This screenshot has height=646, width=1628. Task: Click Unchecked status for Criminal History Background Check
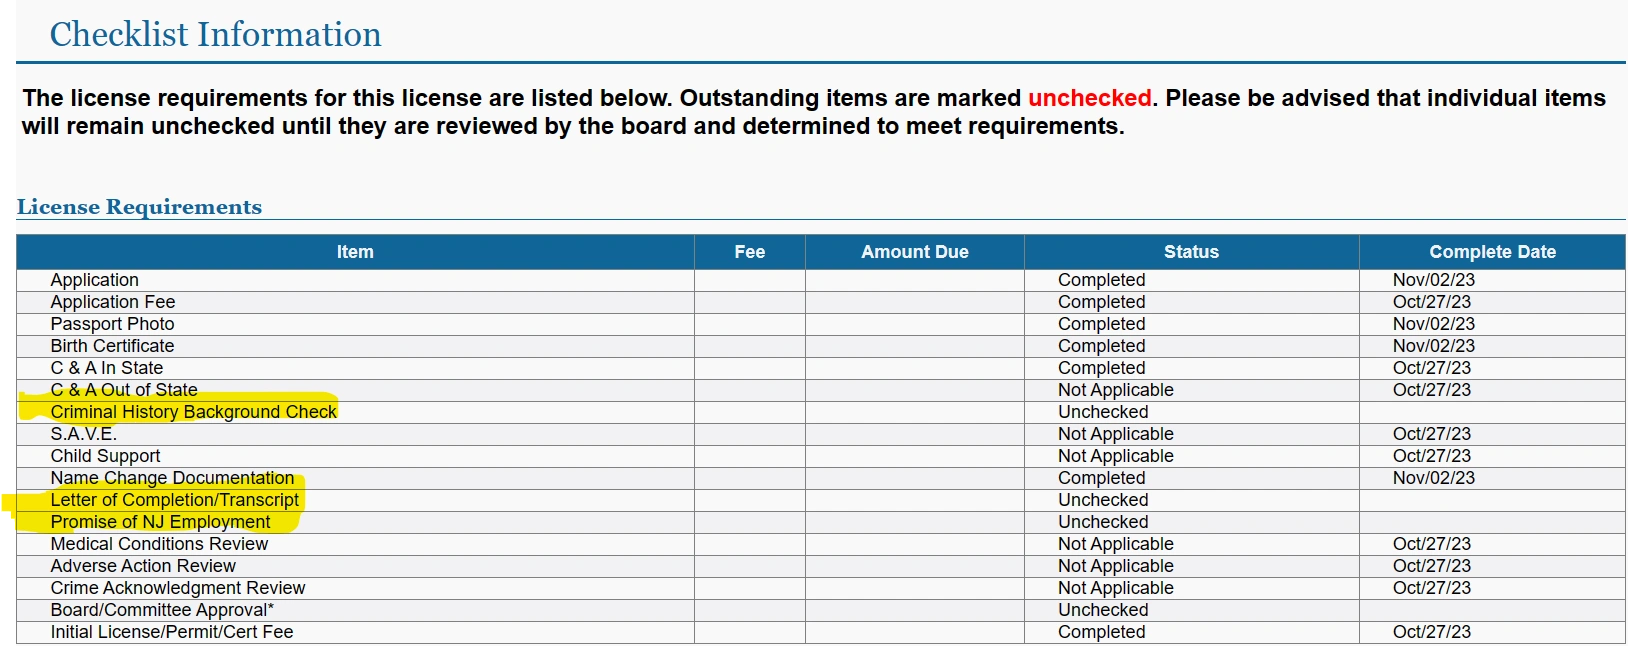point(1103,412)
